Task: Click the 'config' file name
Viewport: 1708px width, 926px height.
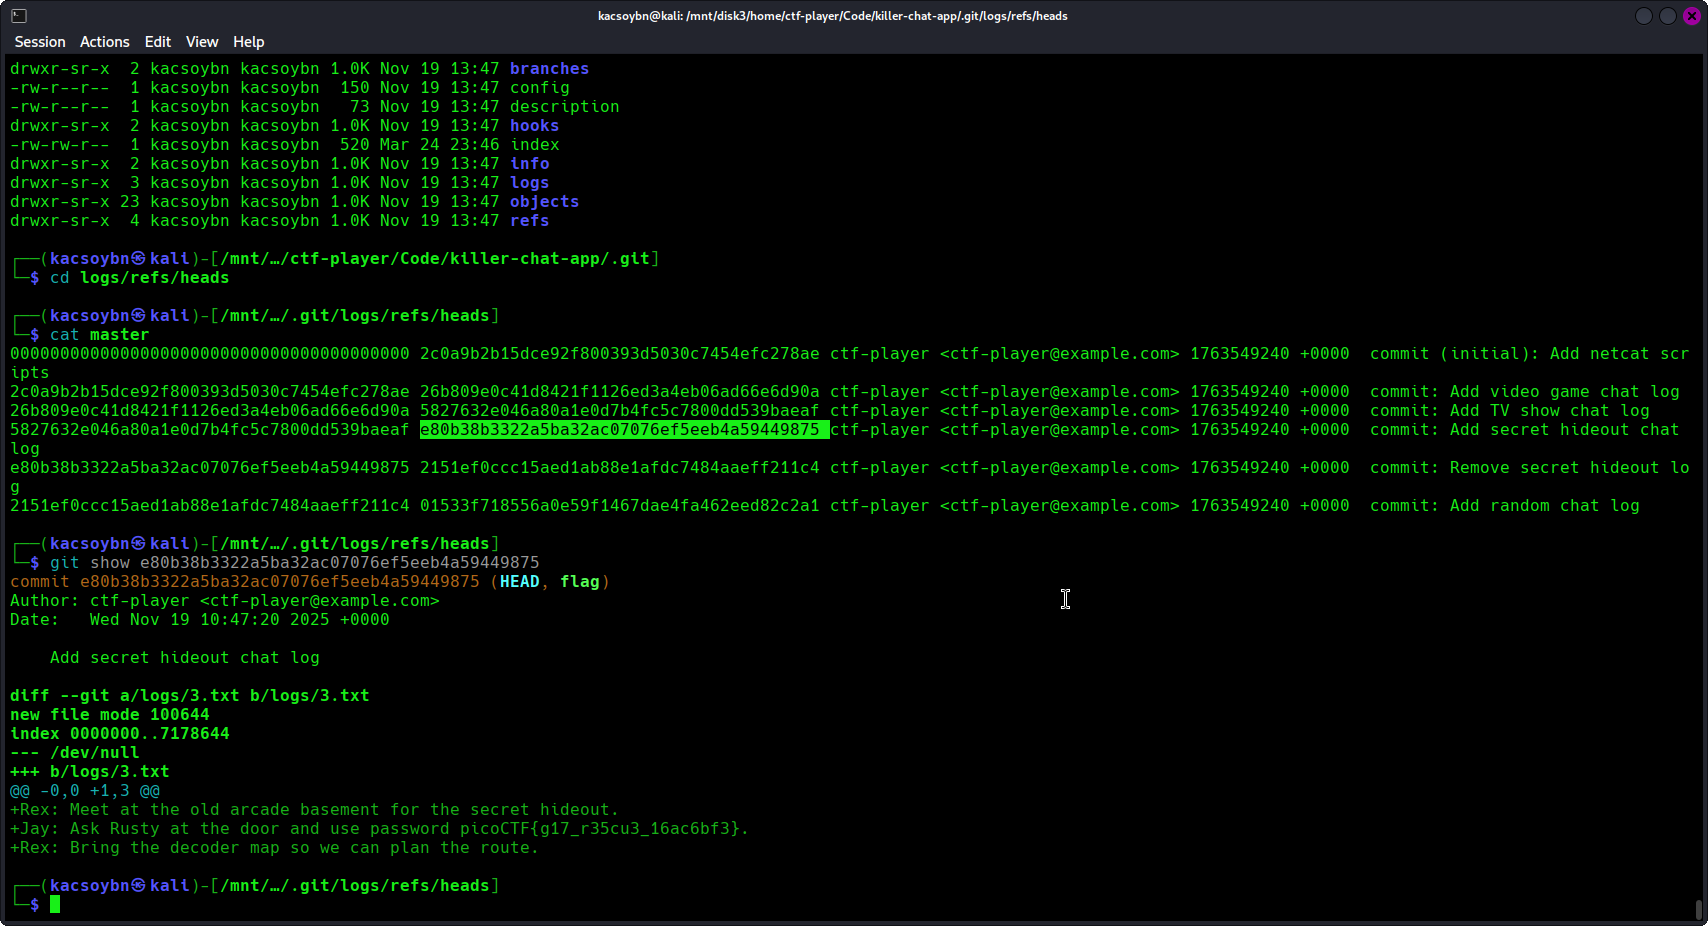Action: tap(539, 88)
